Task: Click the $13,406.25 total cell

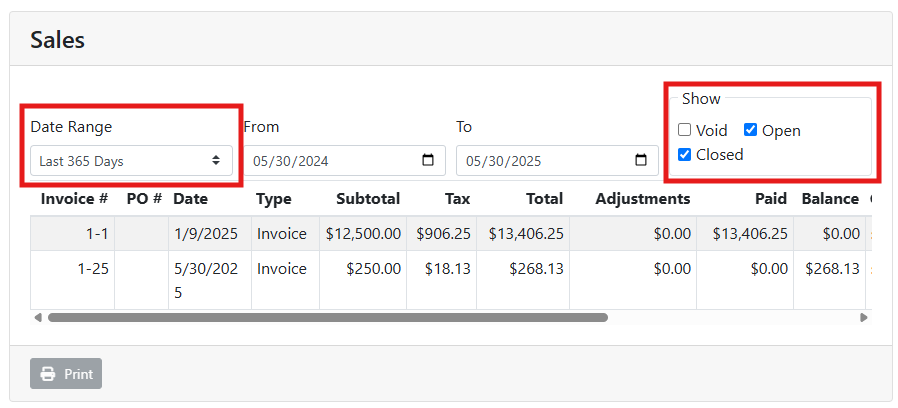Action: tap(523, 233)
